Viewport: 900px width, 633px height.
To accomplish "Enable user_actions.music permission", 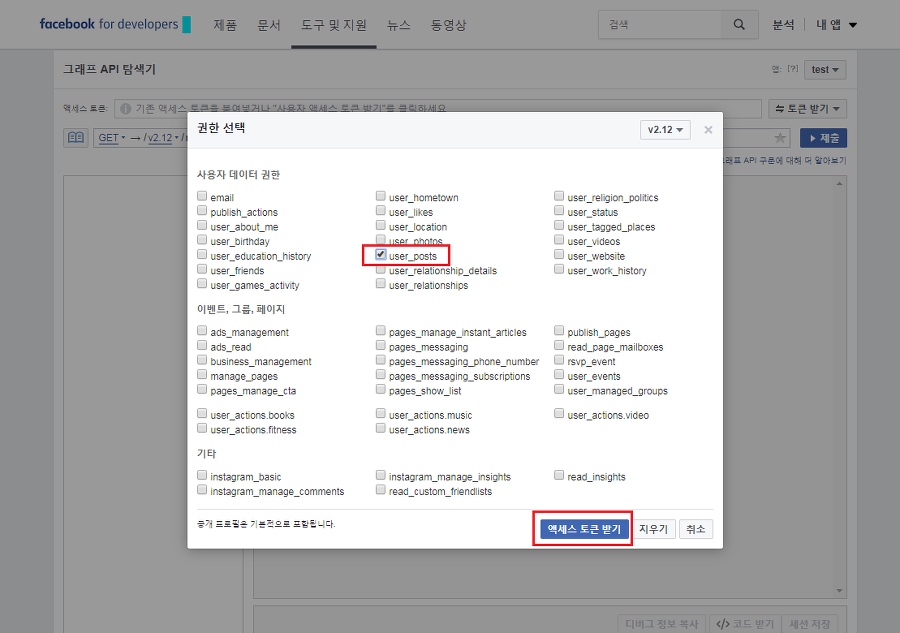I will click(x=381, y=413).
